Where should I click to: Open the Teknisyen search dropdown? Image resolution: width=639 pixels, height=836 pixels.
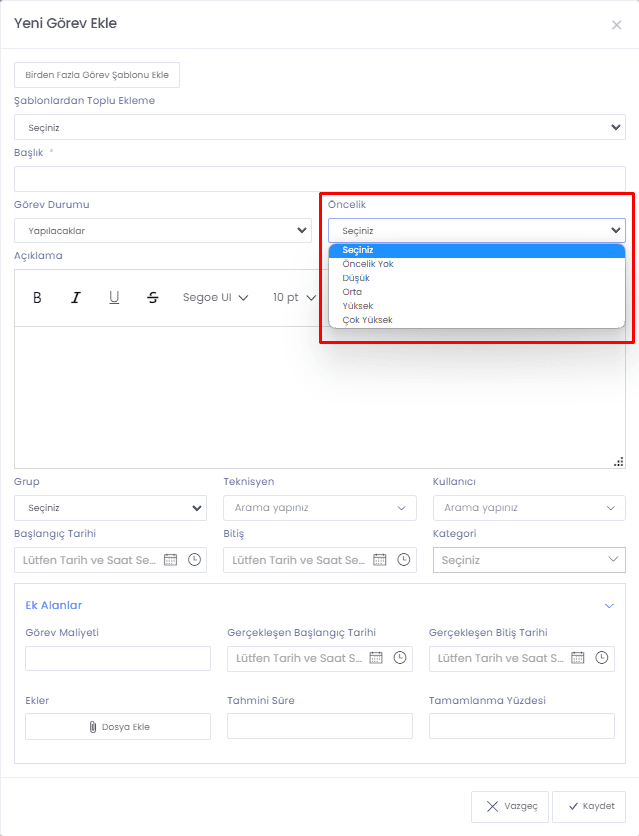320,508
